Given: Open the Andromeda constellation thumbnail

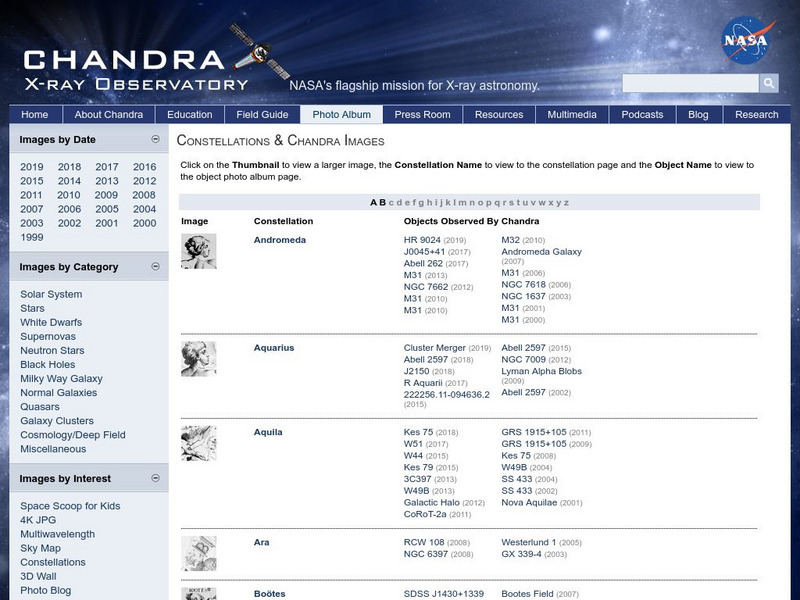Looking at the screenshot, I should point(198,252).
